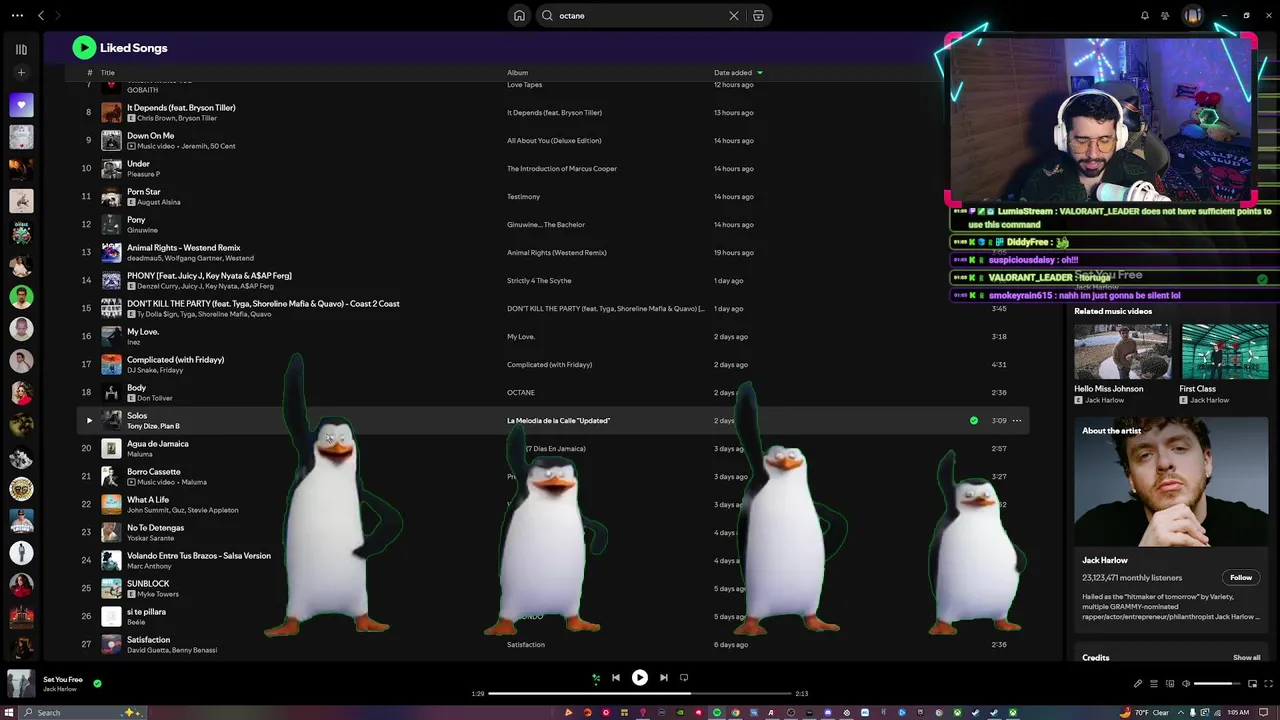The height and width of the screenshot is (720, 1280).
Task: Create a playlist with plus icon
Action: (21, 73)
